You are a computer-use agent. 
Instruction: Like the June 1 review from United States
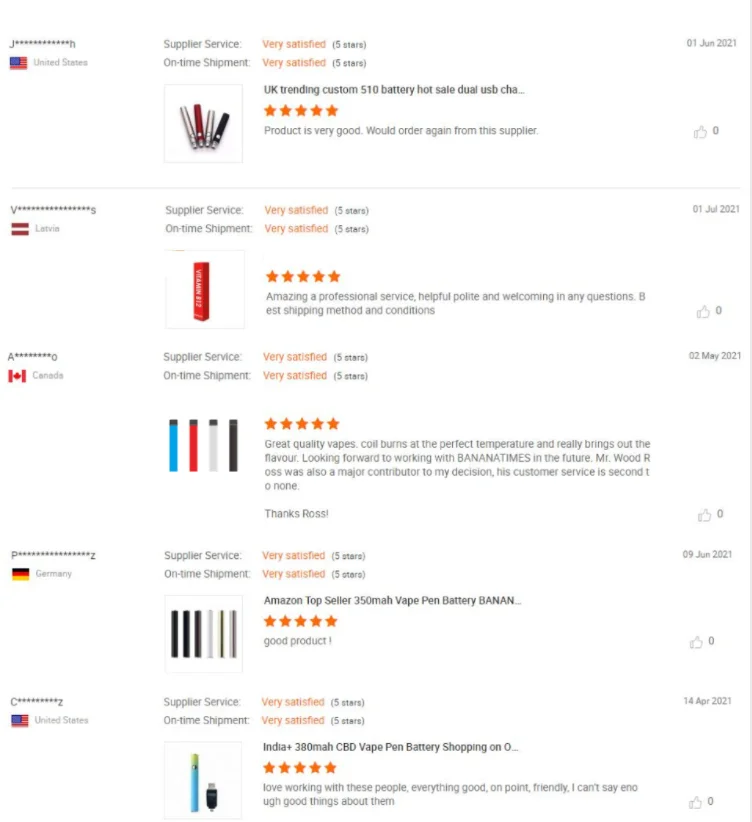point(700,131)
